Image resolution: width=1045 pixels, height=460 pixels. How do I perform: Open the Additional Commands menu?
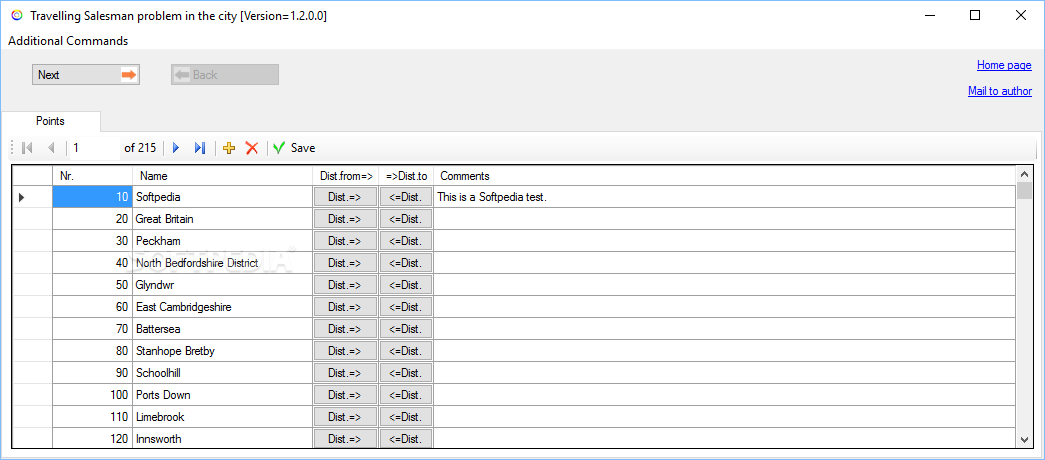(68, 41)
